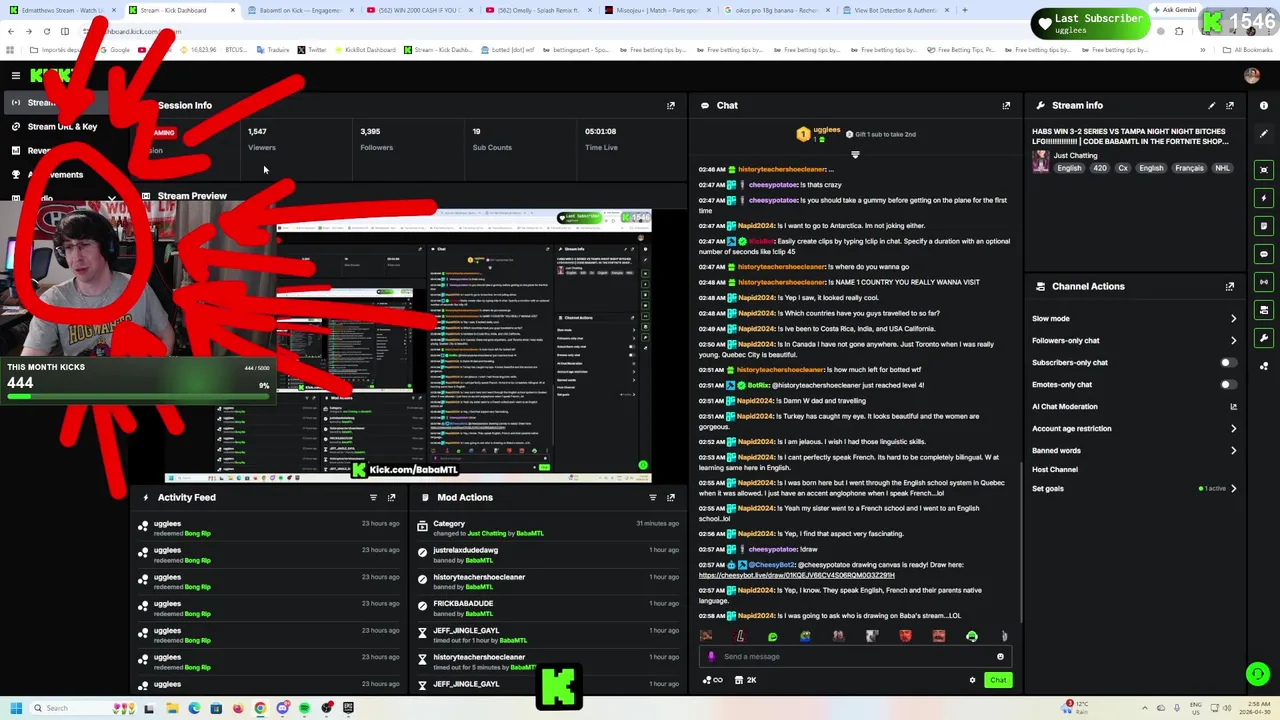This screenshot has height=720, width=1280.
Task: Click the green Chat send button
Action: (998, 680)
